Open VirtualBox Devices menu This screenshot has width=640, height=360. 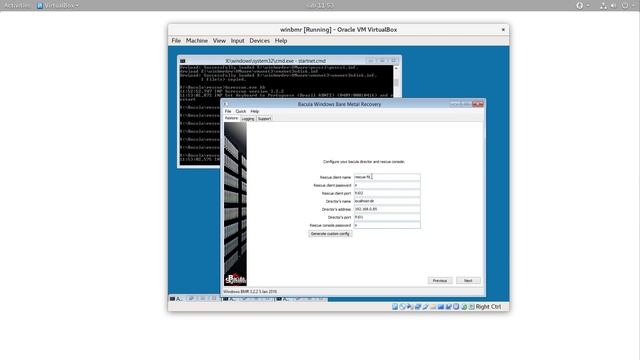[260, 41]
